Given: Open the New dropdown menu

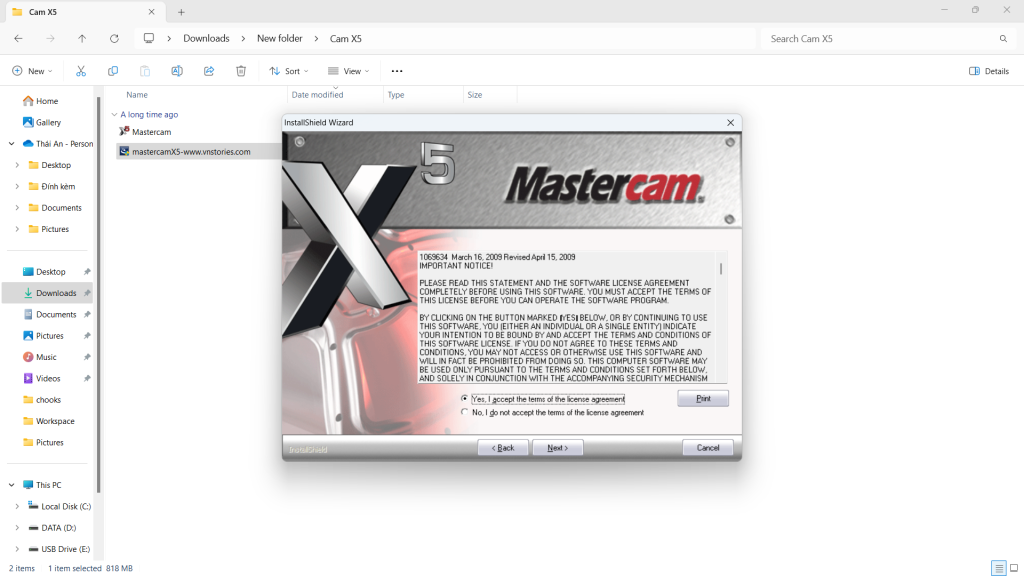Looking at the screenshot, I should click(x=32, y=71).
